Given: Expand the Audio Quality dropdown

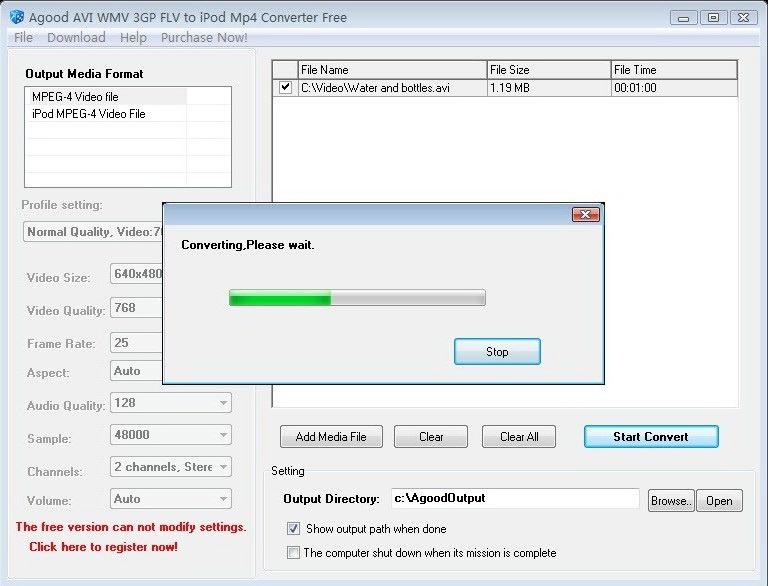Looking at the screenshot, I should (223, 403).
